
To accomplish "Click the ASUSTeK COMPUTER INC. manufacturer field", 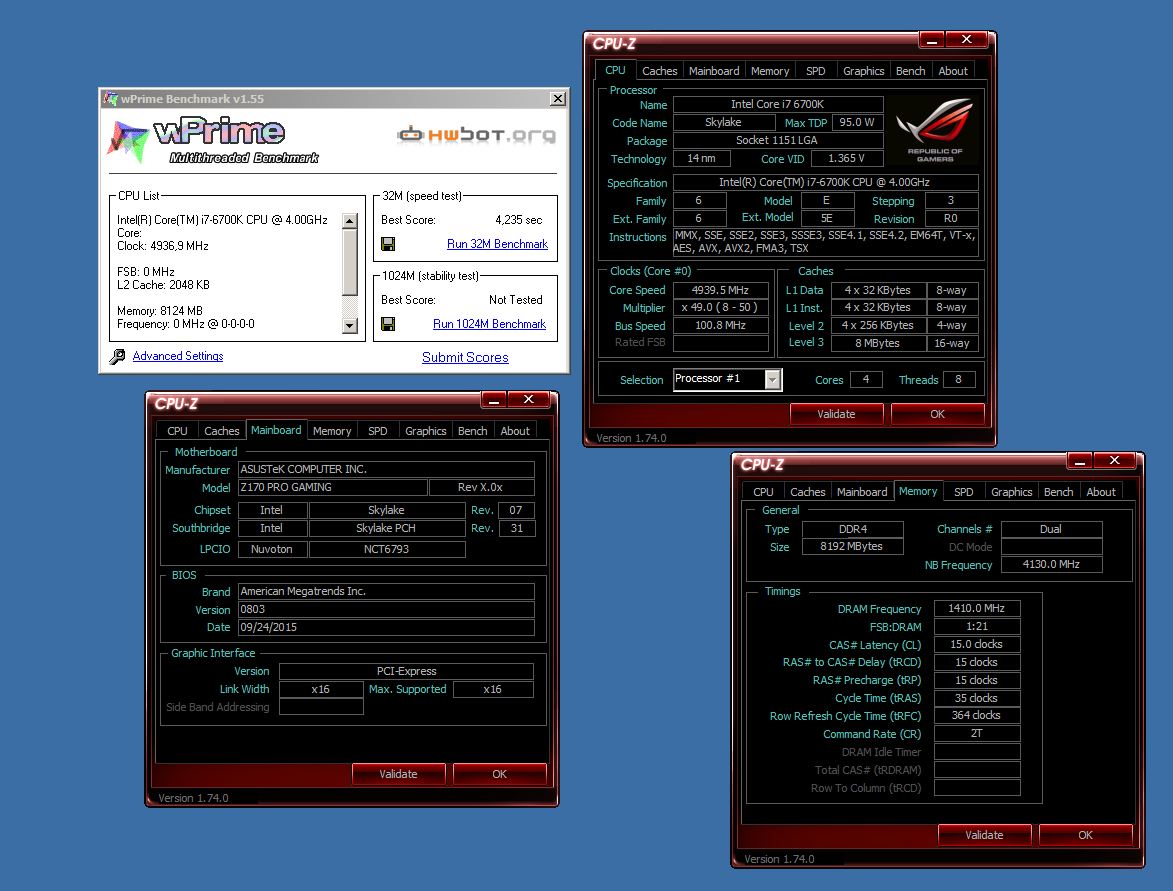I will pyautogui.click(x=386, y=469).
